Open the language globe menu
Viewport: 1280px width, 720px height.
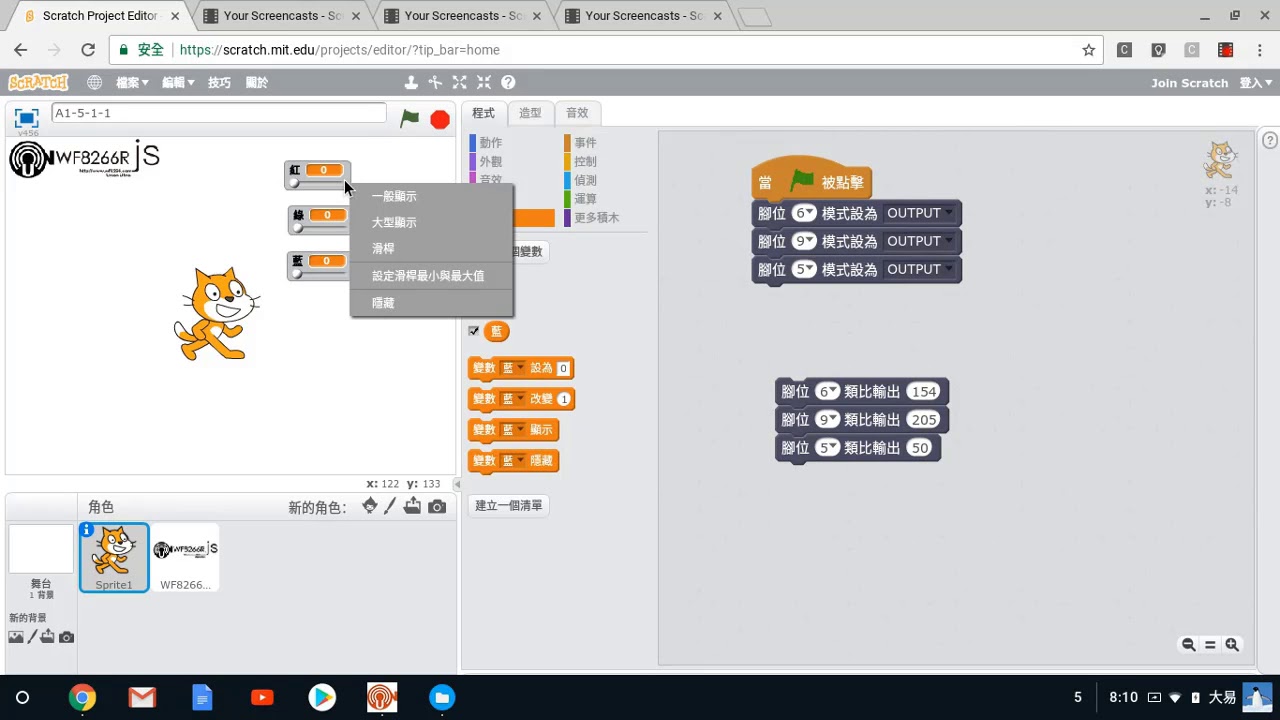pos(94,83)
